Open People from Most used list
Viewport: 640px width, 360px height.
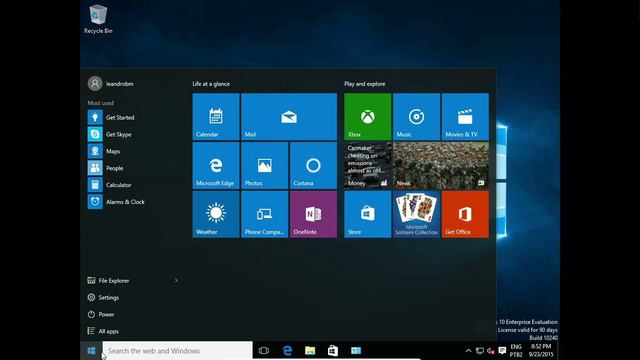[134, 168]
